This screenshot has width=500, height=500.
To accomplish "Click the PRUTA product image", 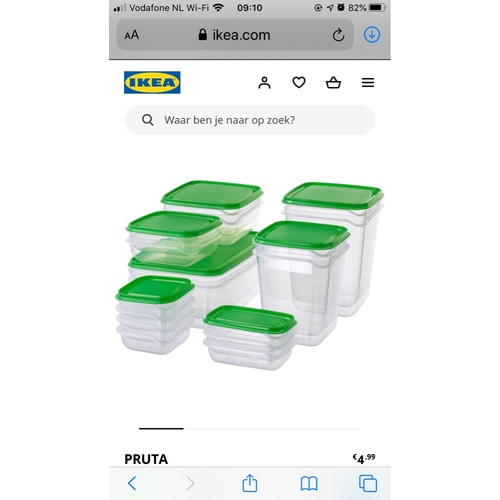I will [x=250, y=275].
